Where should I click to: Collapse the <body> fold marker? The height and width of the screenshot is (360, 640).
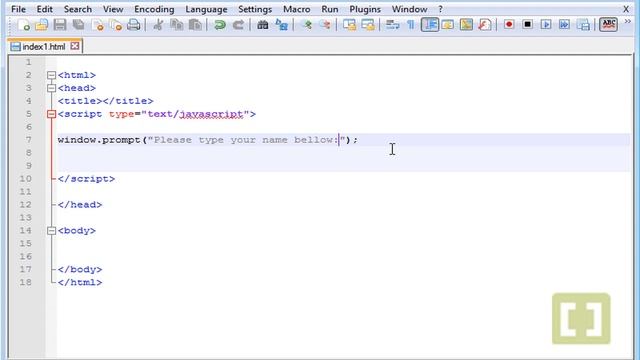click(51, 231)
